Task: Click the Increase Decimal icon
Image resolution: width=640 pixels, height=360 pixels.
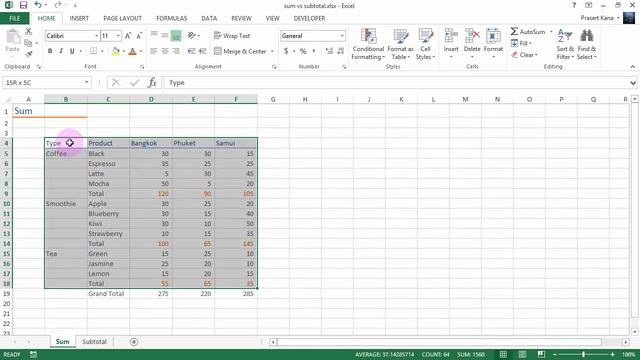Action: coord(329,51)
